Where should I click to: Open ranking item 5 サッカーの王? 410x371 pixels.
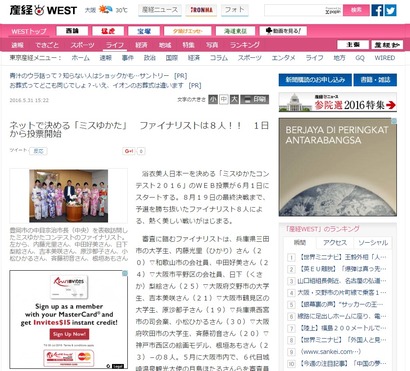tap(340, 305)
